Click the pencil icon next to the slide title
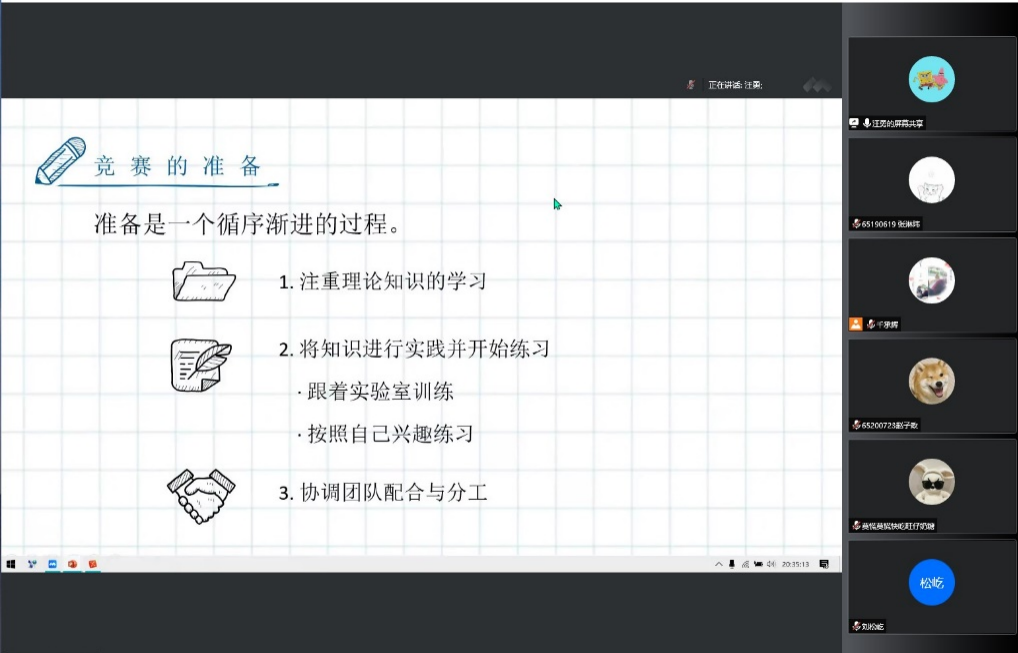The height and width of the screenshot is (653, 1018). [x=60, y=161]
